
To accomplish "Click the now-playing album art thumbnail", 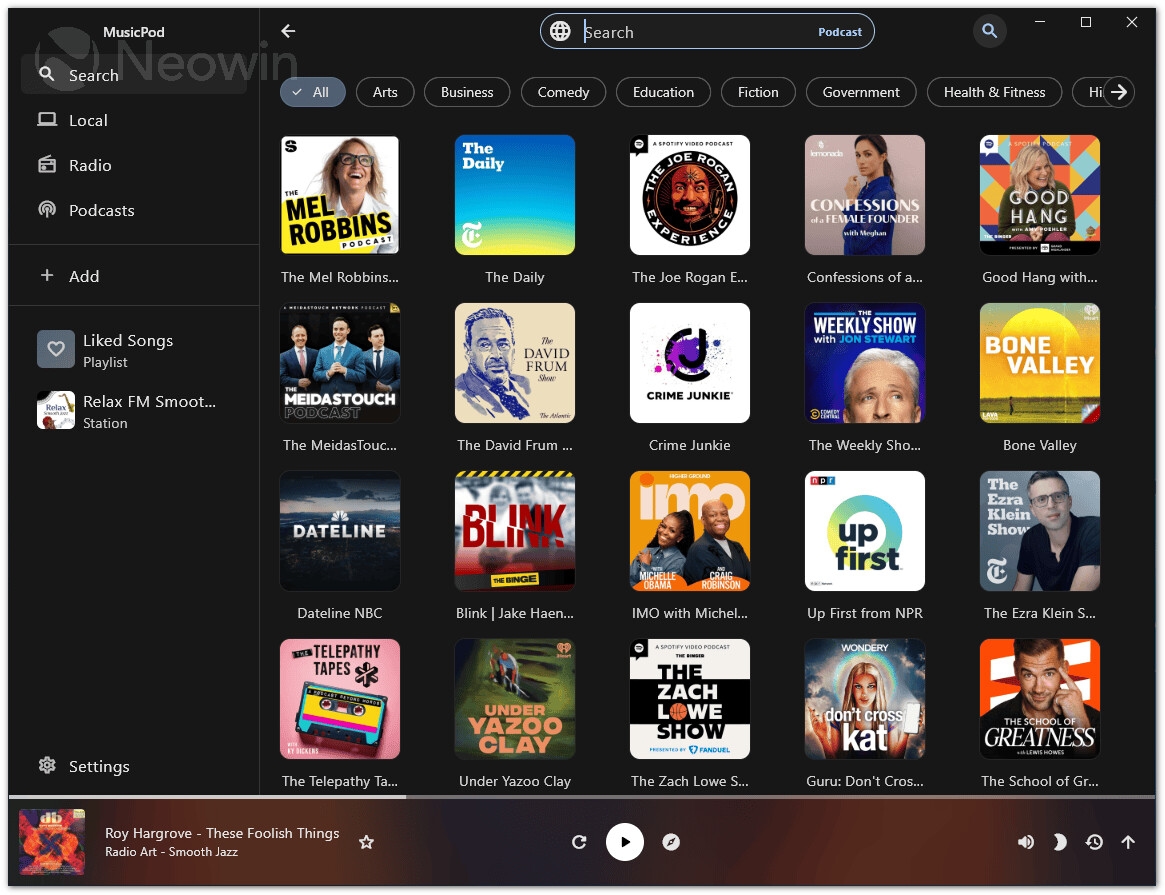I will [51, 842].
